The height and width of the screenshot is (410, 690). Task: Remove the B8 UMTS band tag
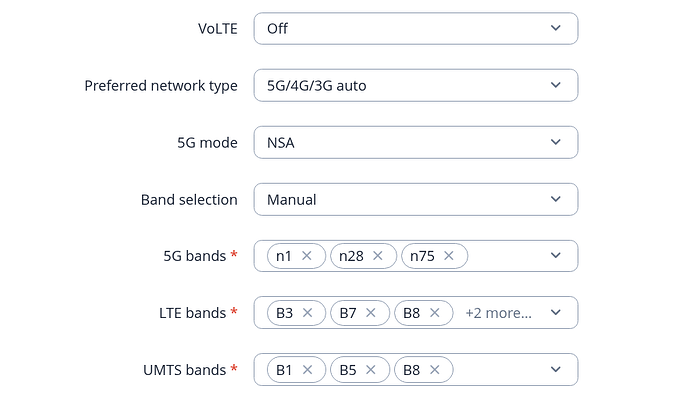tap(435, 370)
